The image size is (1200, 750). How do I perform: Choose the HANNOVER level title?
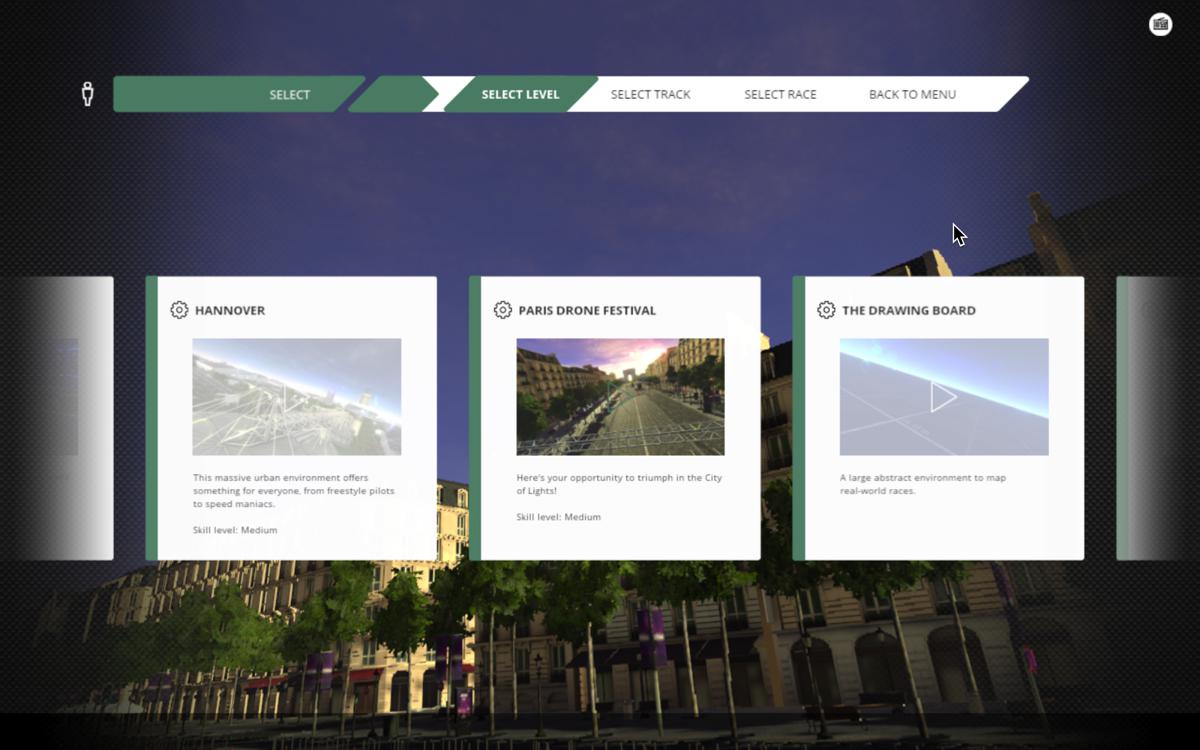click(230, 310)
